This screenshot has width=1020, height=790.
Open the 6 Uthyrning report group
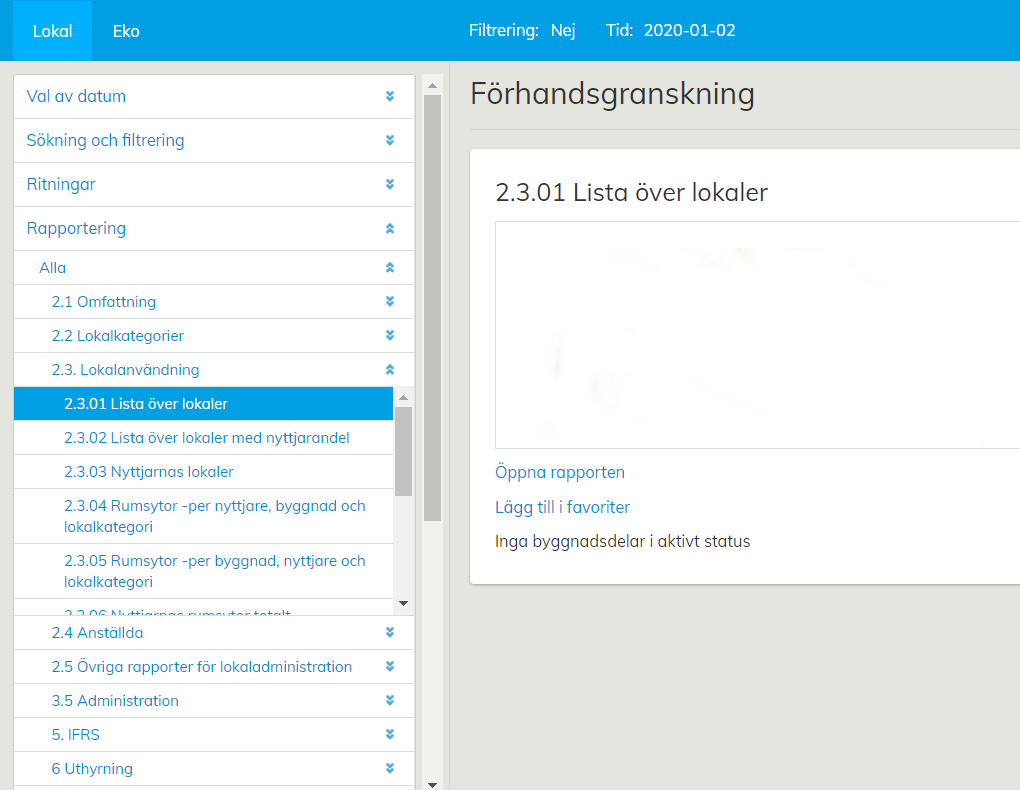tap(92, 769)
